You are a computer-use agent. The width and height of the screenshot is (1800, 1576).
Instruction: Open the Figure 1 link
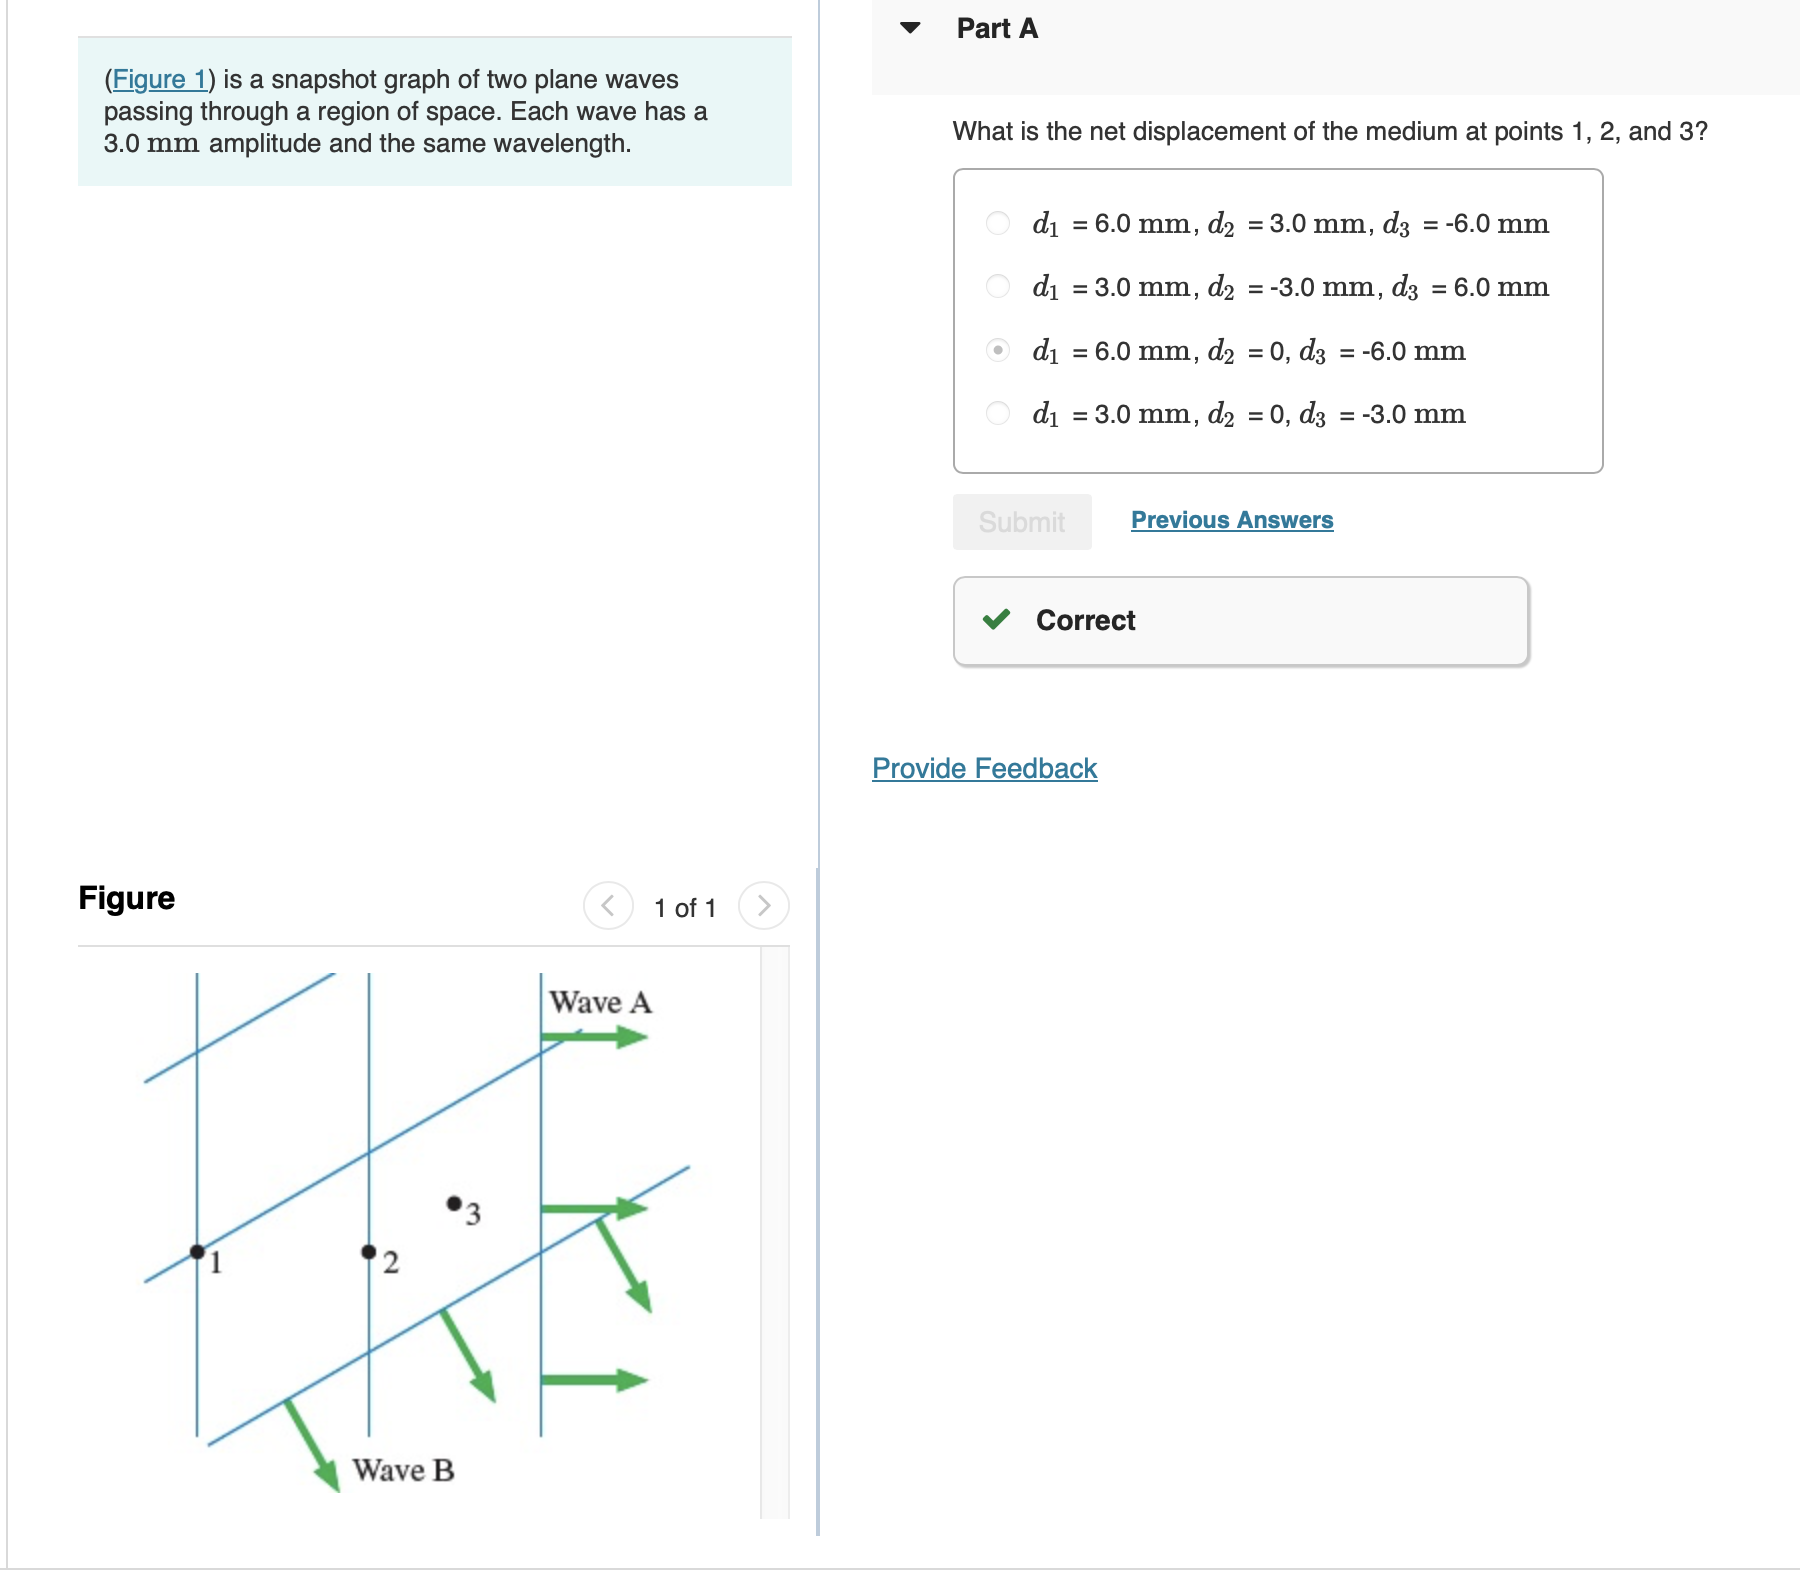point(160,80)
